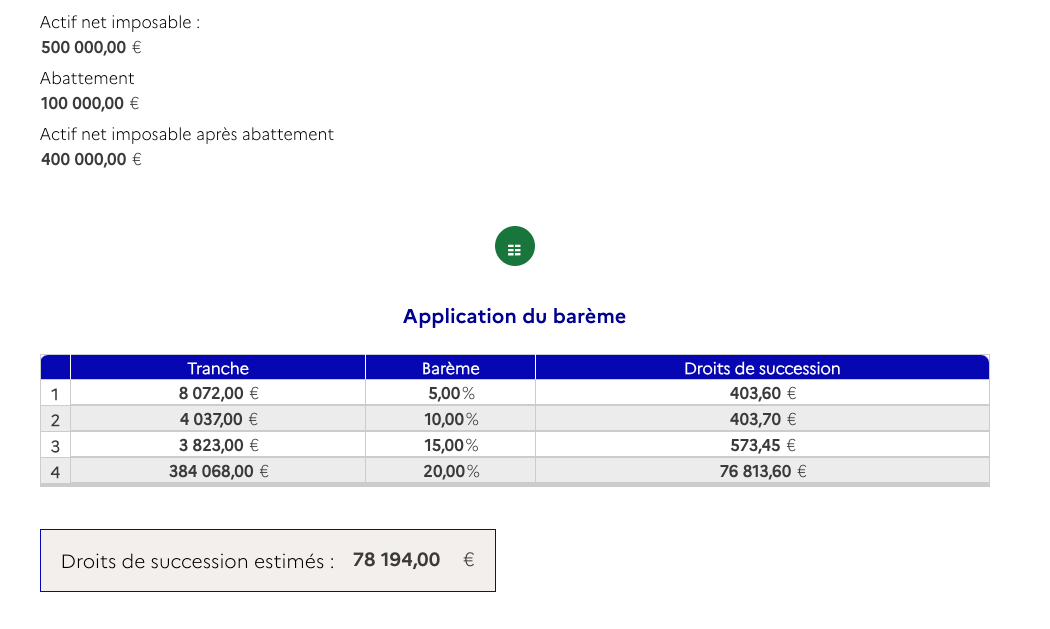Click row number 2 in the table
1050x629 pixels.
pyautogui.click(x=55, y=420)
